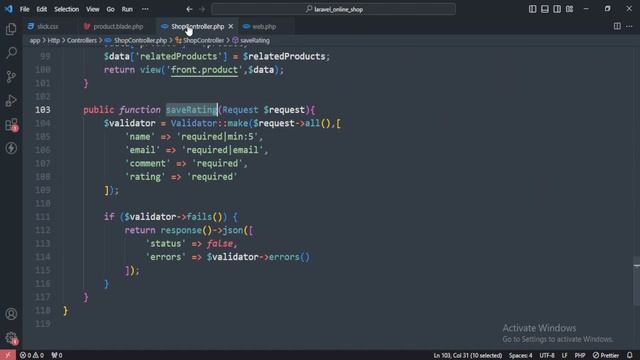Open Run and Debug view
640x360 pixels.
click(11, 100)
